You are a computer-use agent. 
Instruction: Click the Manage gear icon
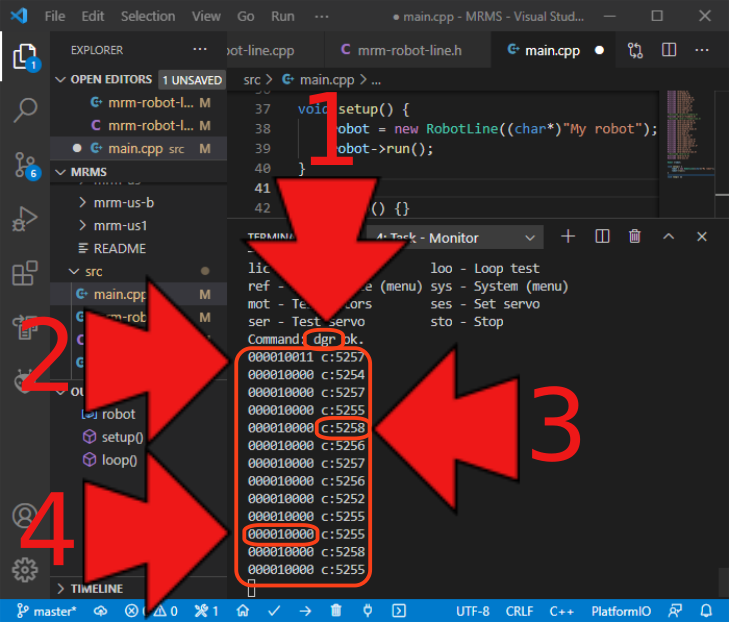[25, 569]
